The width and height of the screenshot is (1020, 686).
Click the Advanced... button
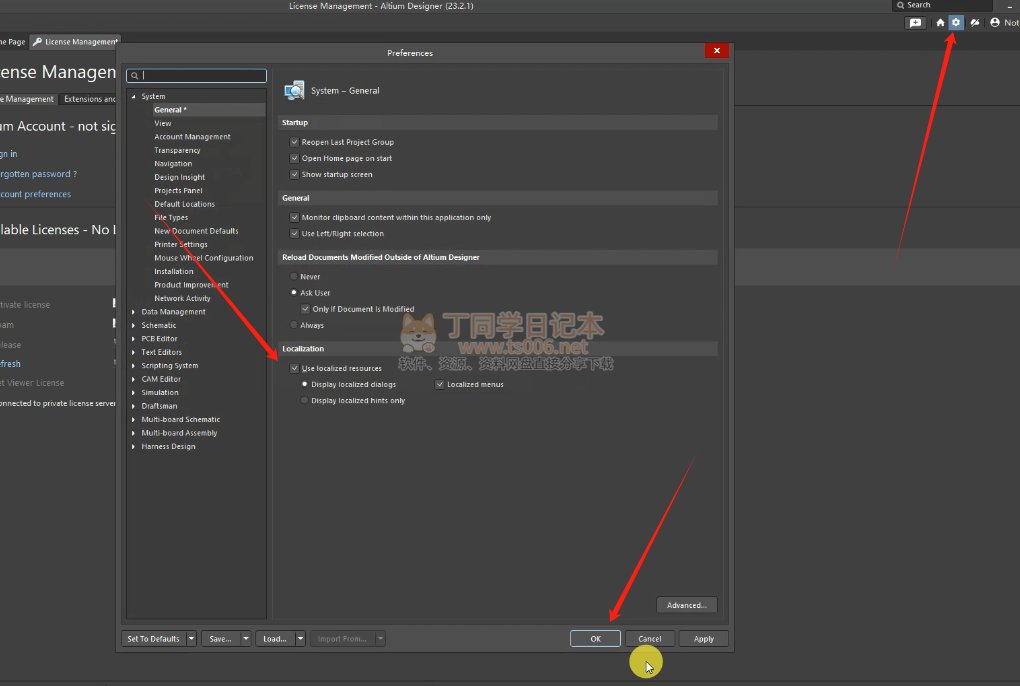pyautogui.click(x=687, y=605)
